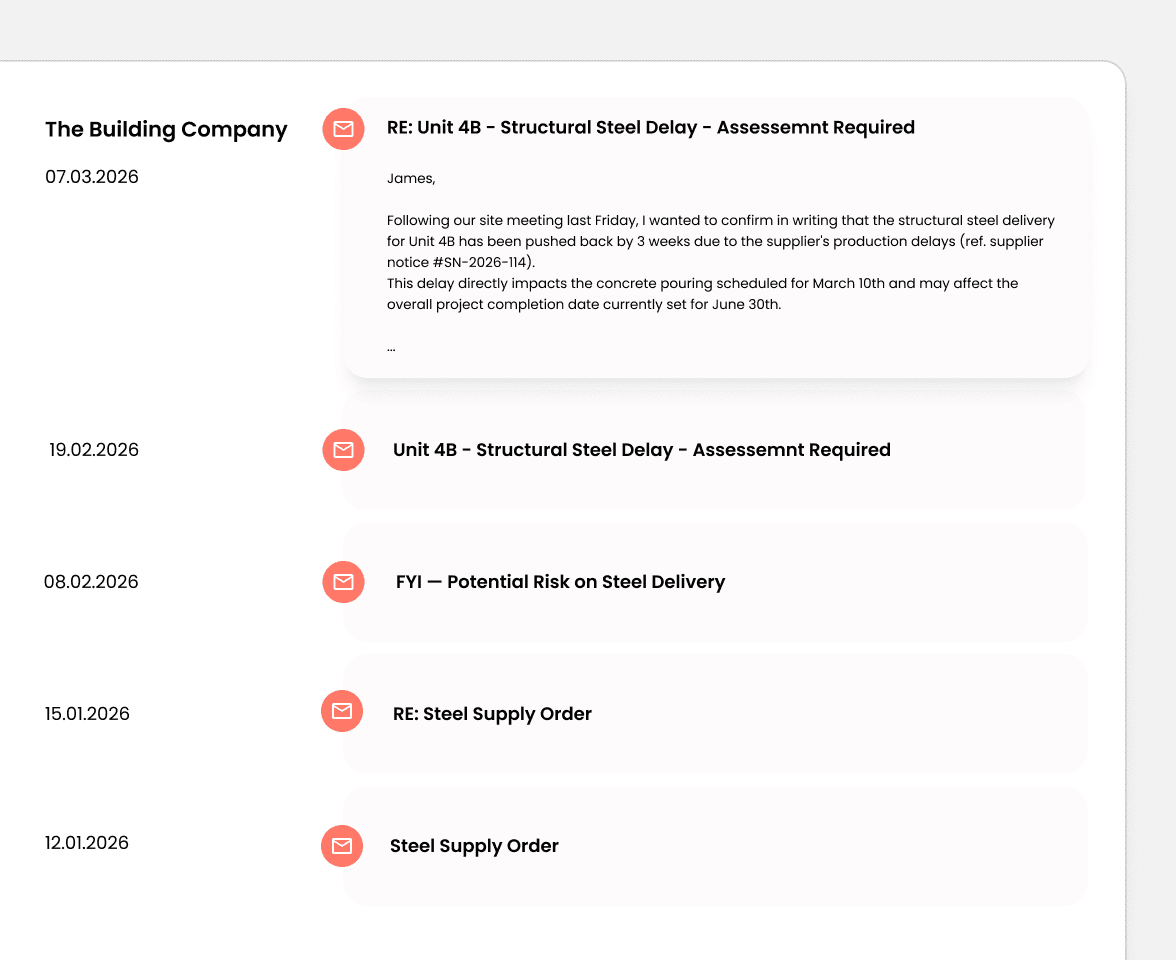Viewport: 1176px width, 960px height.
Task: Select The Building Company heading
Action: pyautogui.click(x=166, y=129)
